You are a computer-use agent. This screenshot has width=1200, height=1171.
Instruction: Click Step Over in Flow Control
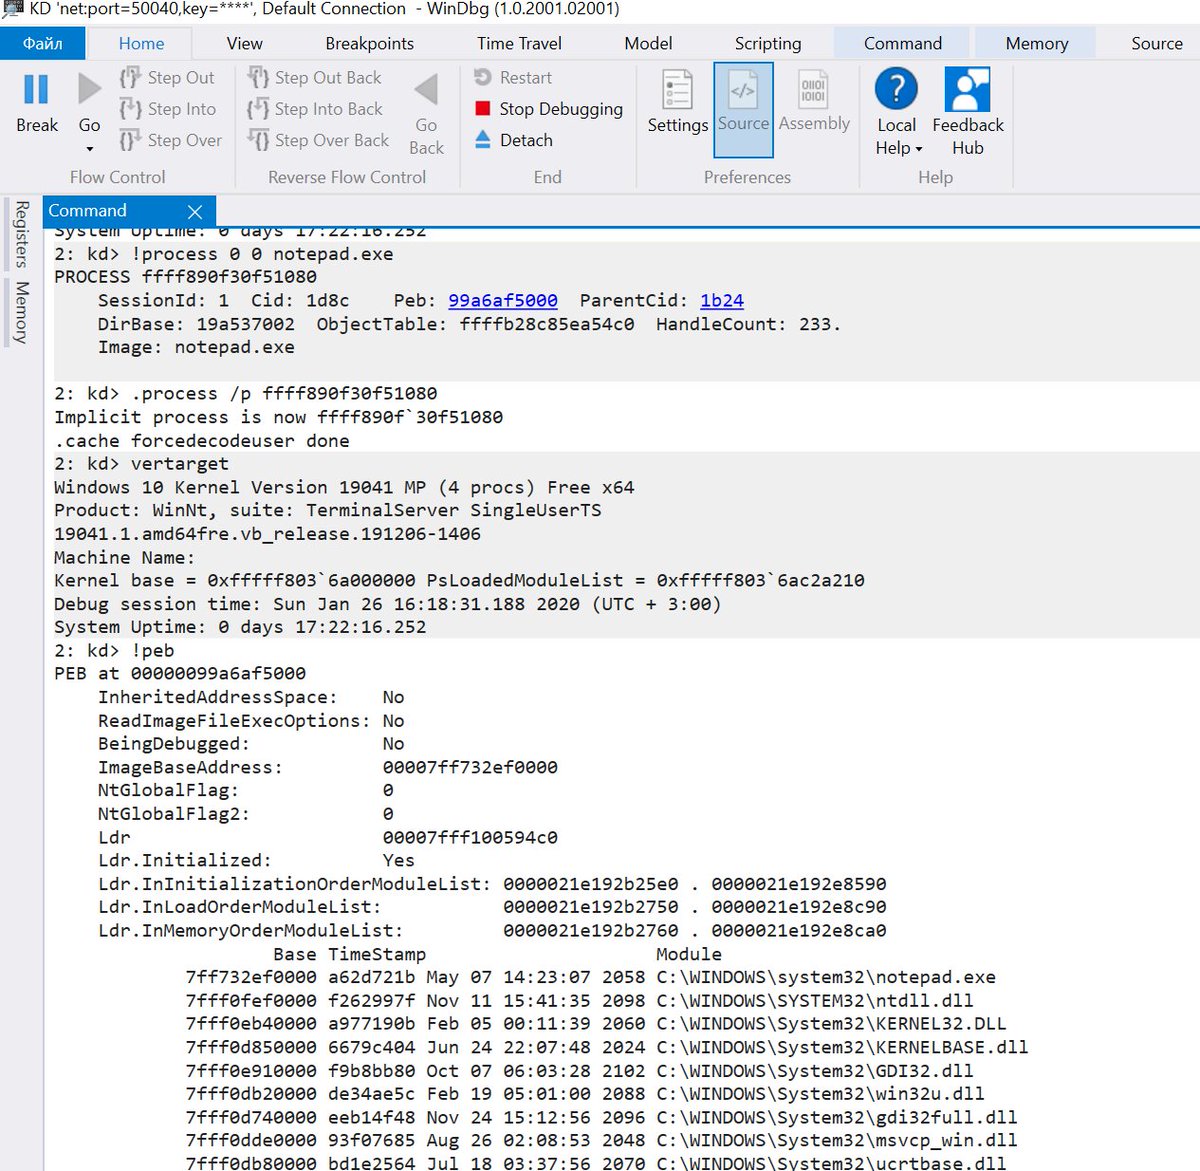point(170,140)
